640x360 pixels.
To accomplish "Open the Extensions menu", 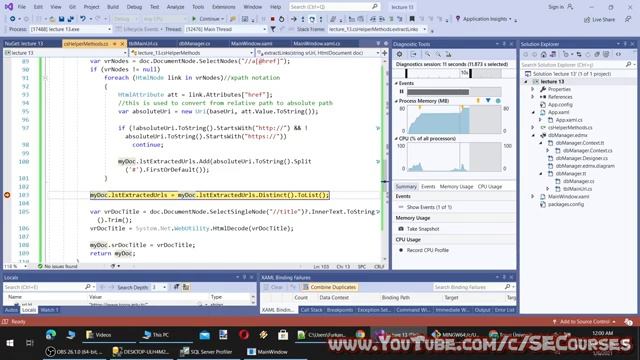I will [223, 7].
